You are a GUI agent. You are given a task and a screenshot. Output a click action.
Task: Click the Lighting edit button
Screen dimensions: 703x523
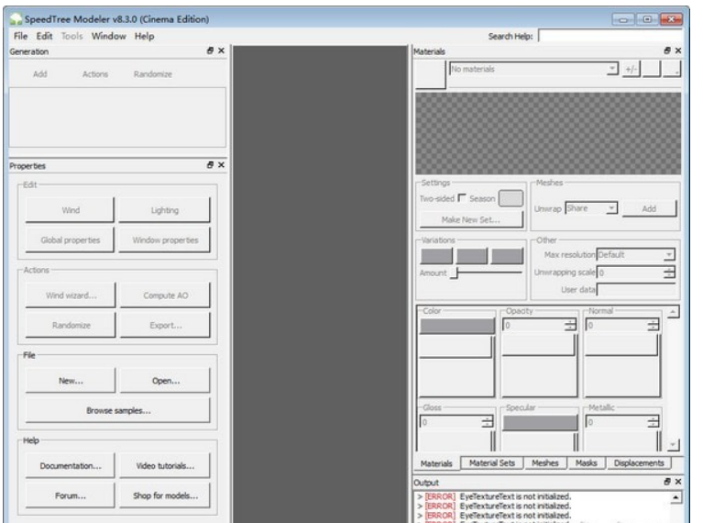click(165, 210)
